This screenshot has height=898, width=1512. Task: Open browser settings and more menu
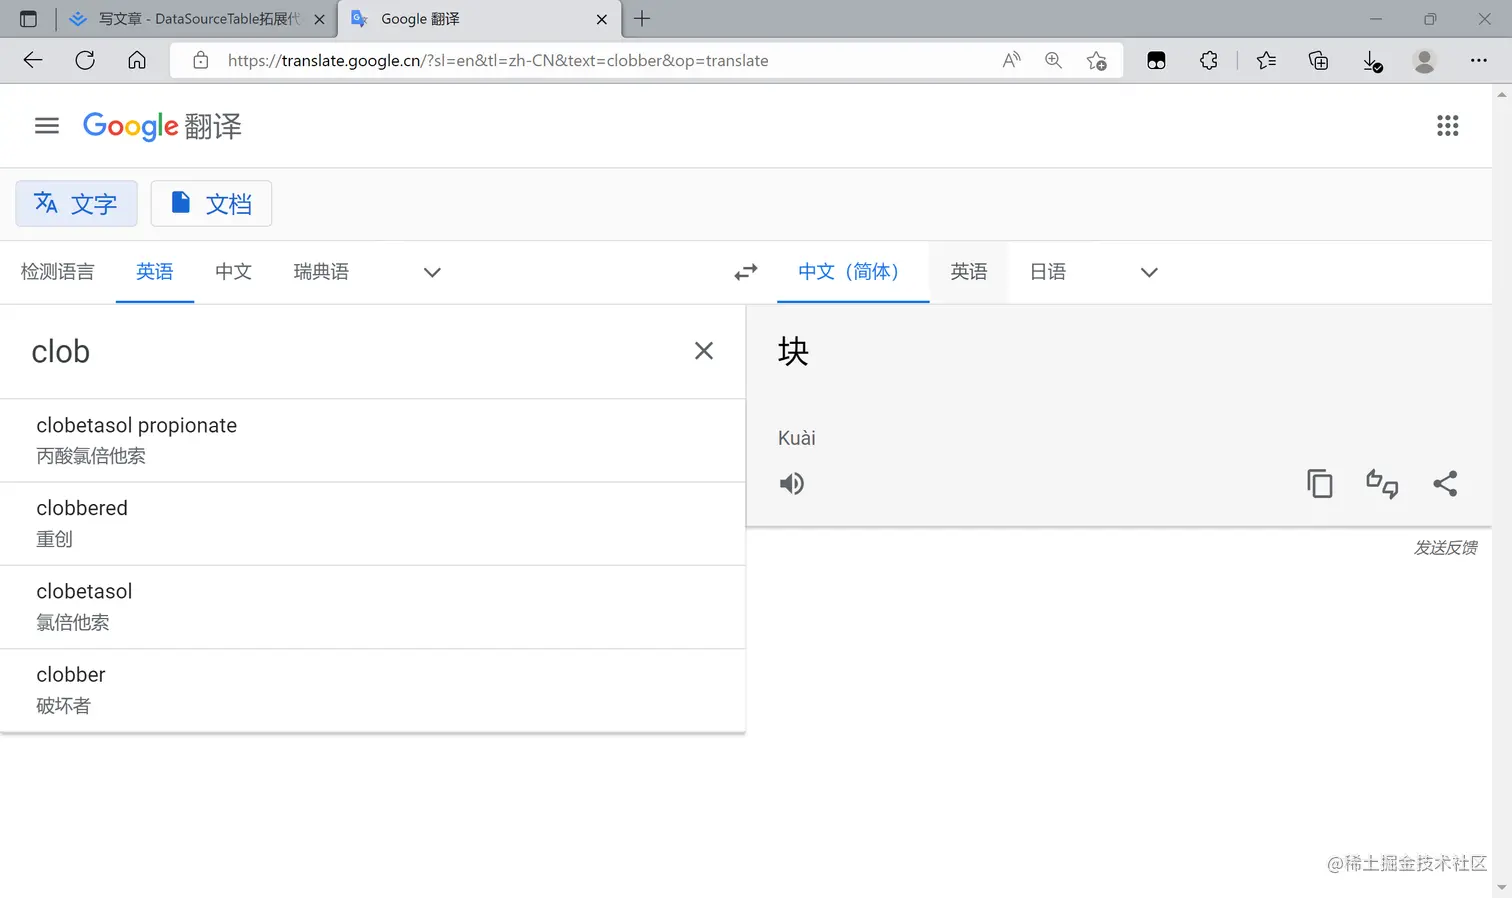click(x=1479, y=60)
